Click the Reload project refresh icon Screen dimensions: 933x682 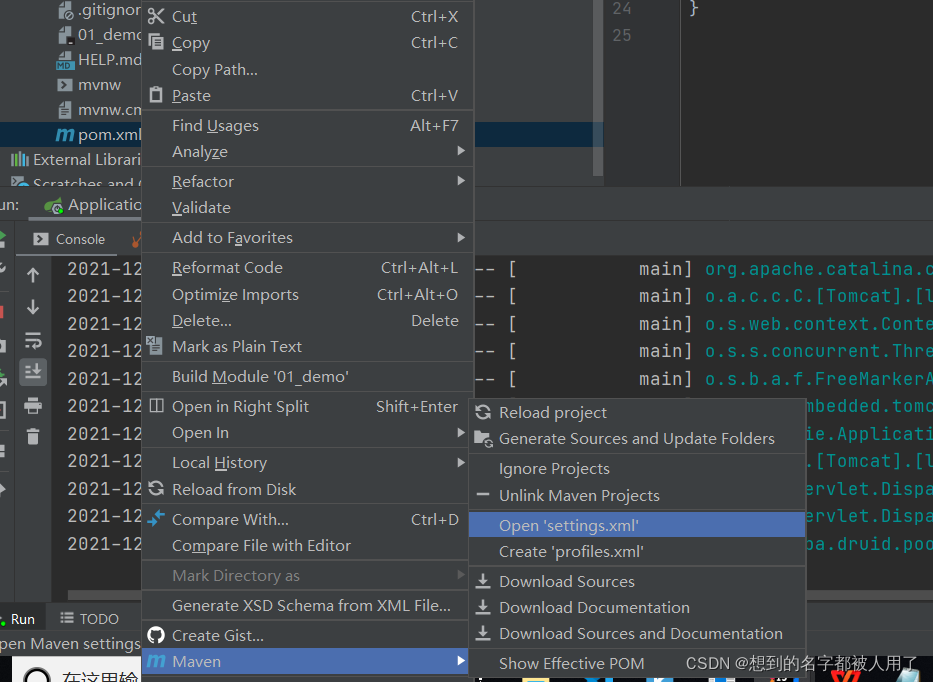[x=483, y=412]
